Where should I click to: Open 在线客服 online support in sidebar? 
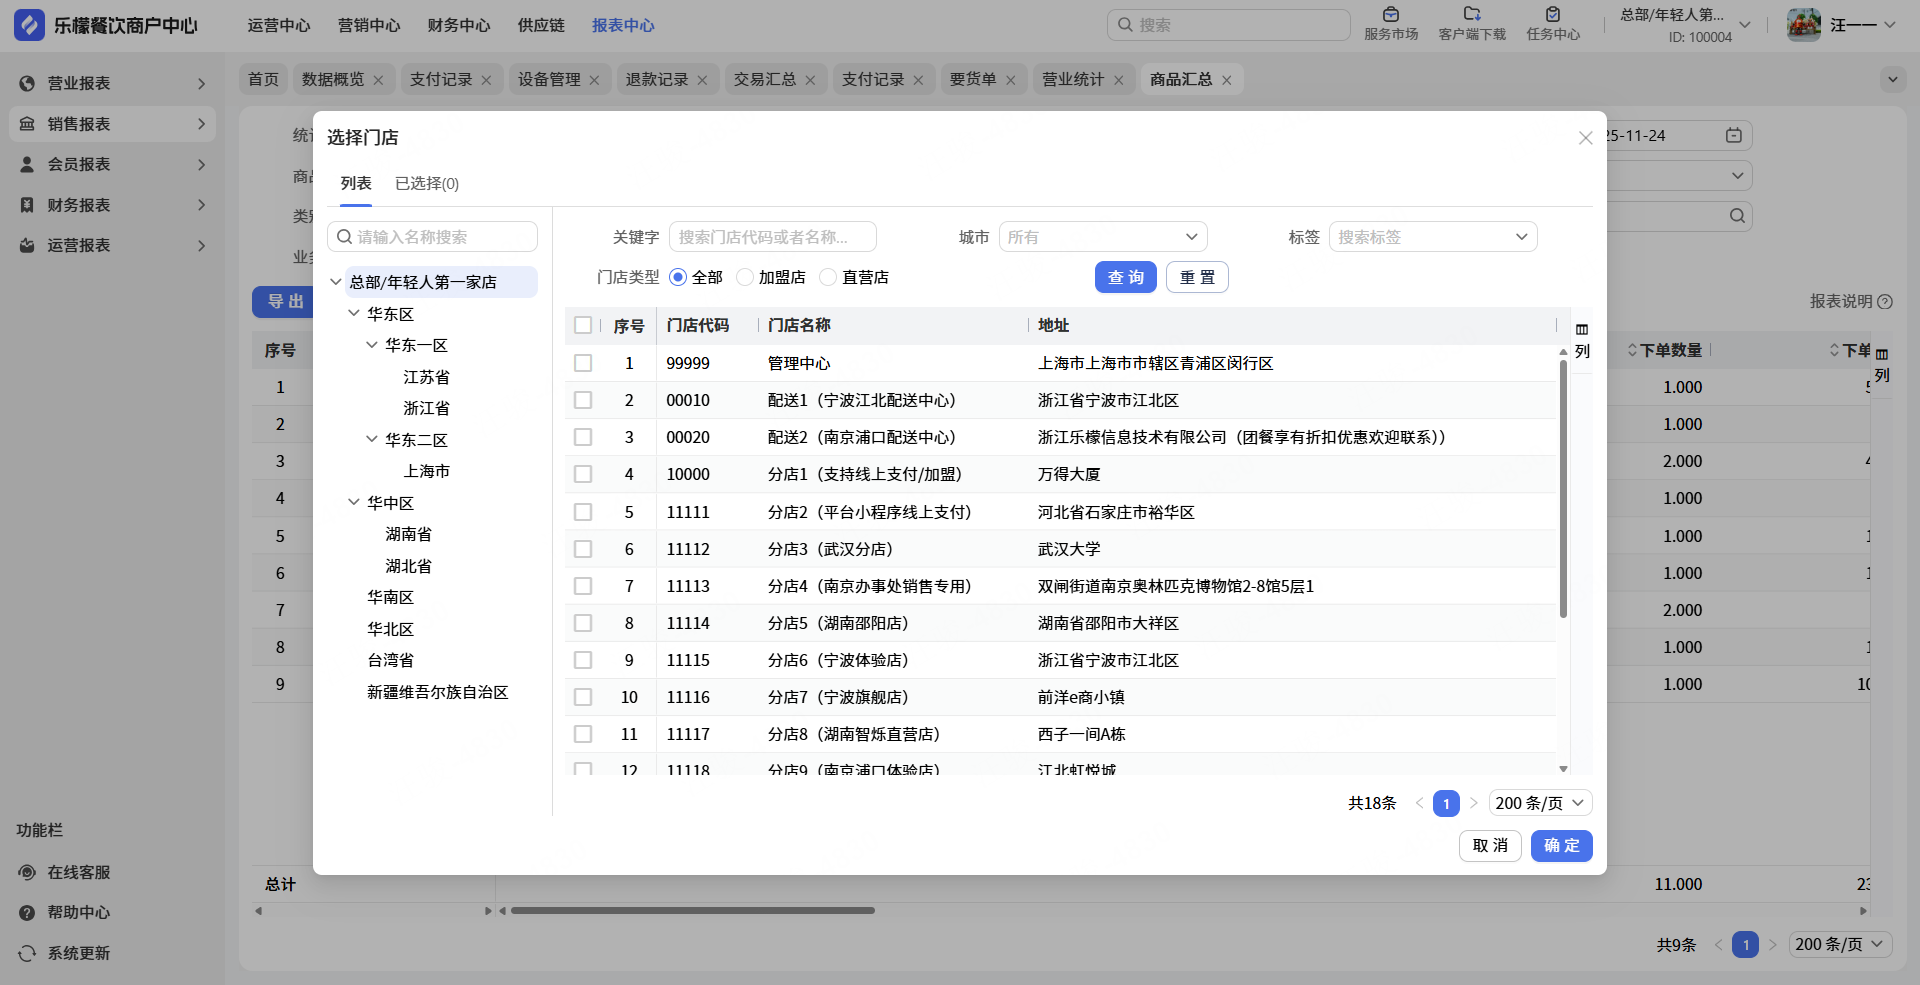78,872
